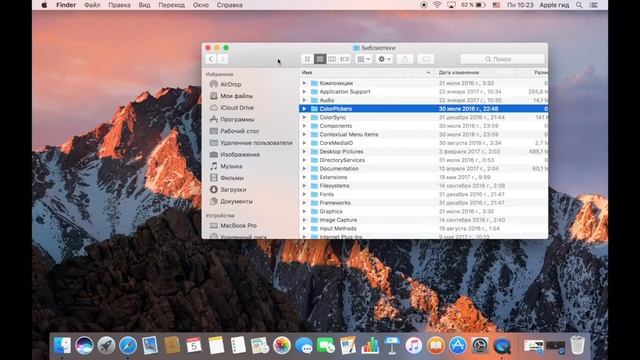This screenshot has height=360, width=640.
Task: Switch Finder to icon view
Action: point(307,59)
